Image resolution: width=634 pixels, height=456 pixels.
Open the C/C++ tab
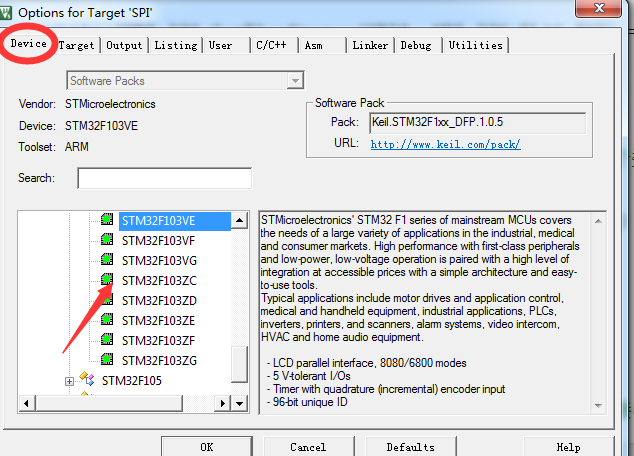[x=273, y=45]
